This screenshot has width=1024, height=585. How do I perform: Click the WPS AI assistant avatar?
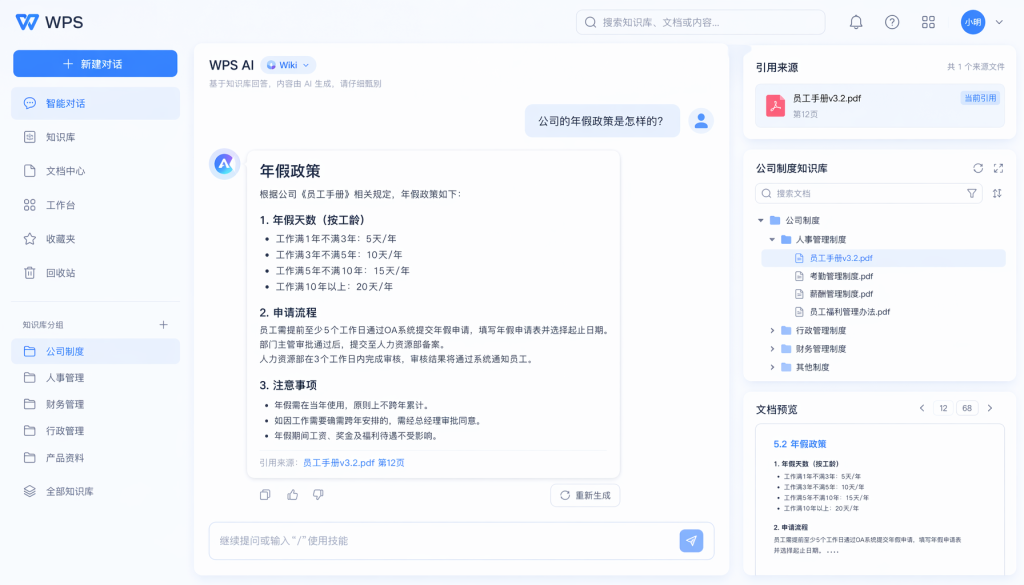[224, 164]
